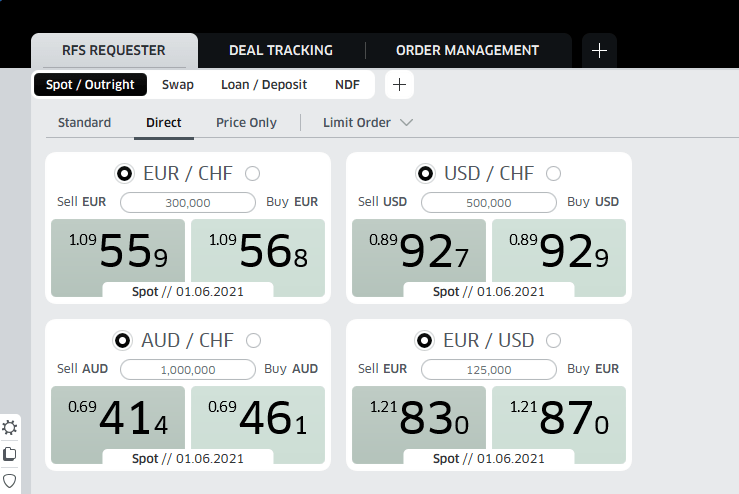Click the Buy USD 0.89929 price tile

tap(559, 253)
